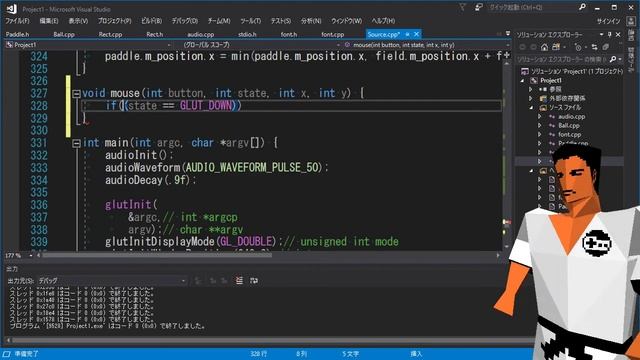Collapse the Project1 node in Solution Explorer
Viewport: 640px width, 360px height.
pyautogui.click(x=522, y=80)
